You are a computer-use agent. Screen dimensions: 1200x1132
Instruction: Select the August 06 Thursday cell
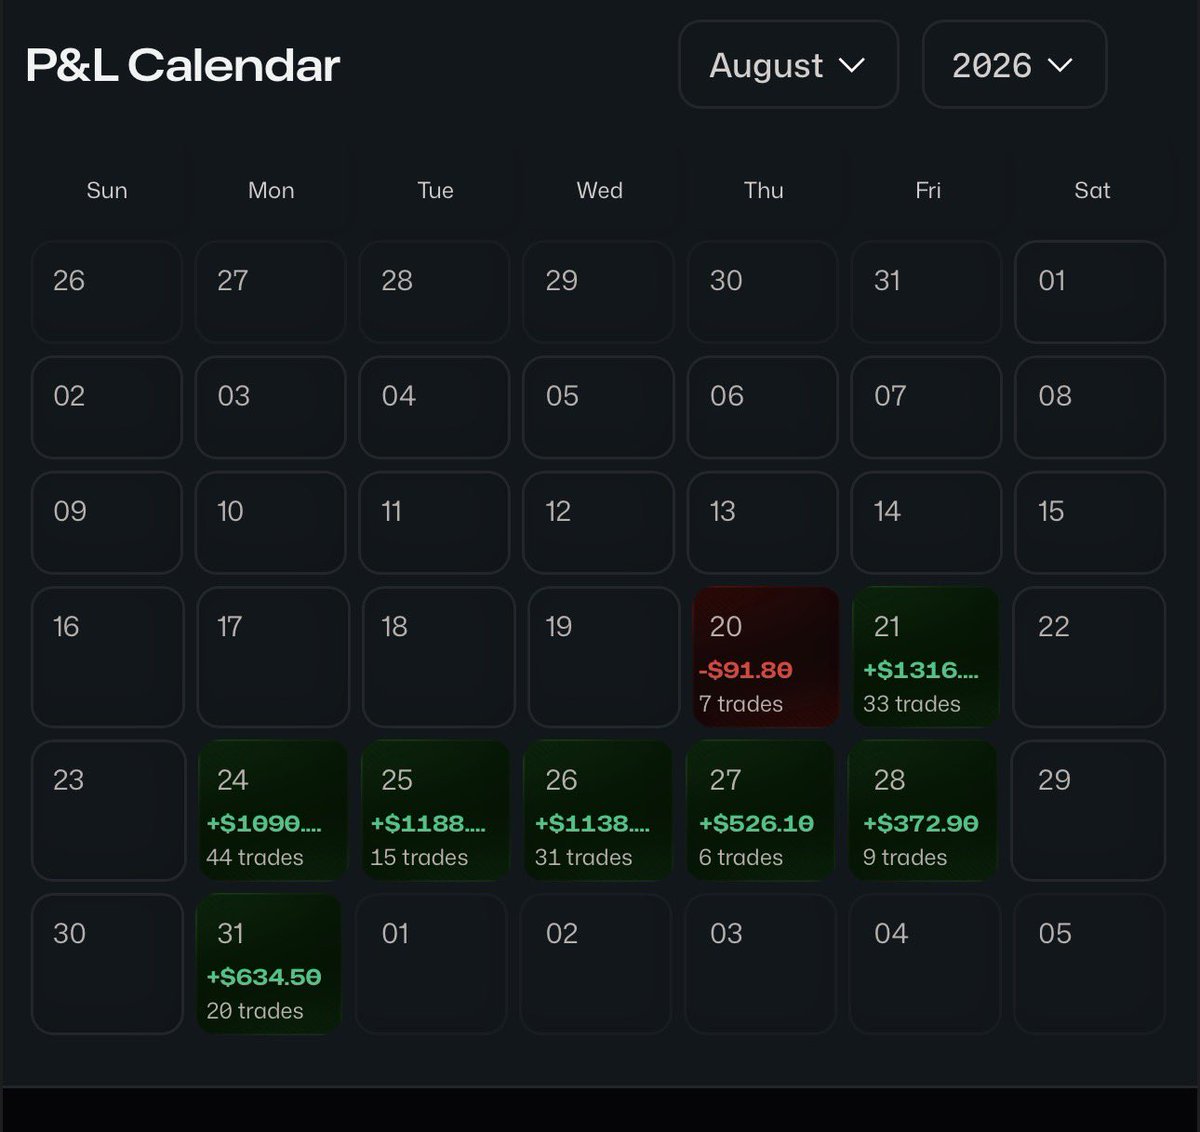click(763, 407)
